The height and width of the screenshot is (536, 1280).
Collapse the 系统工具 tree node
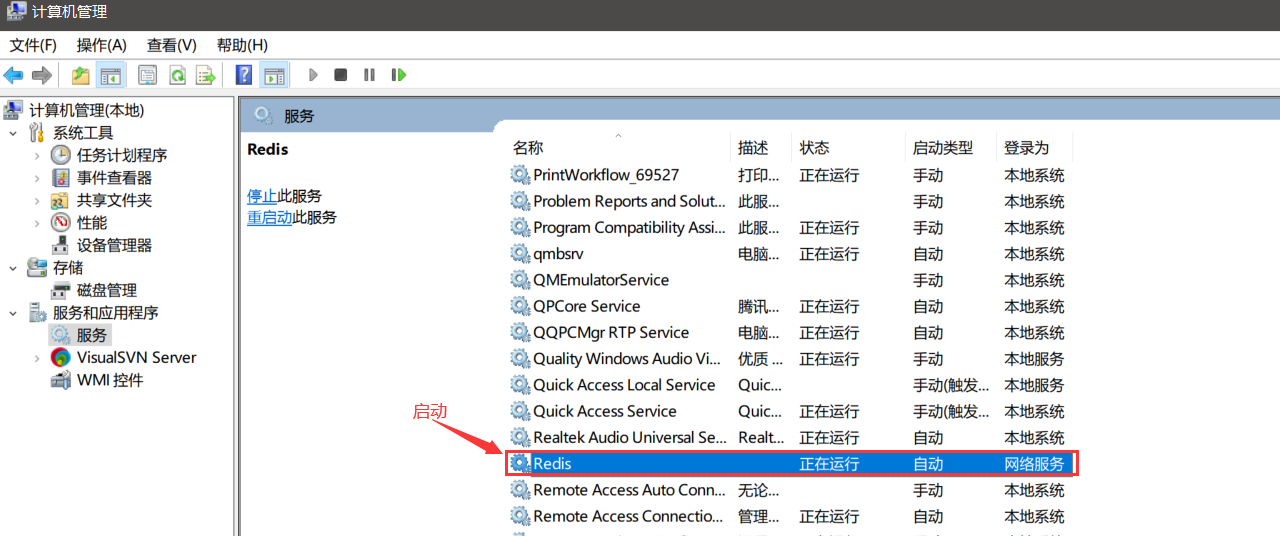pos(13,133)
